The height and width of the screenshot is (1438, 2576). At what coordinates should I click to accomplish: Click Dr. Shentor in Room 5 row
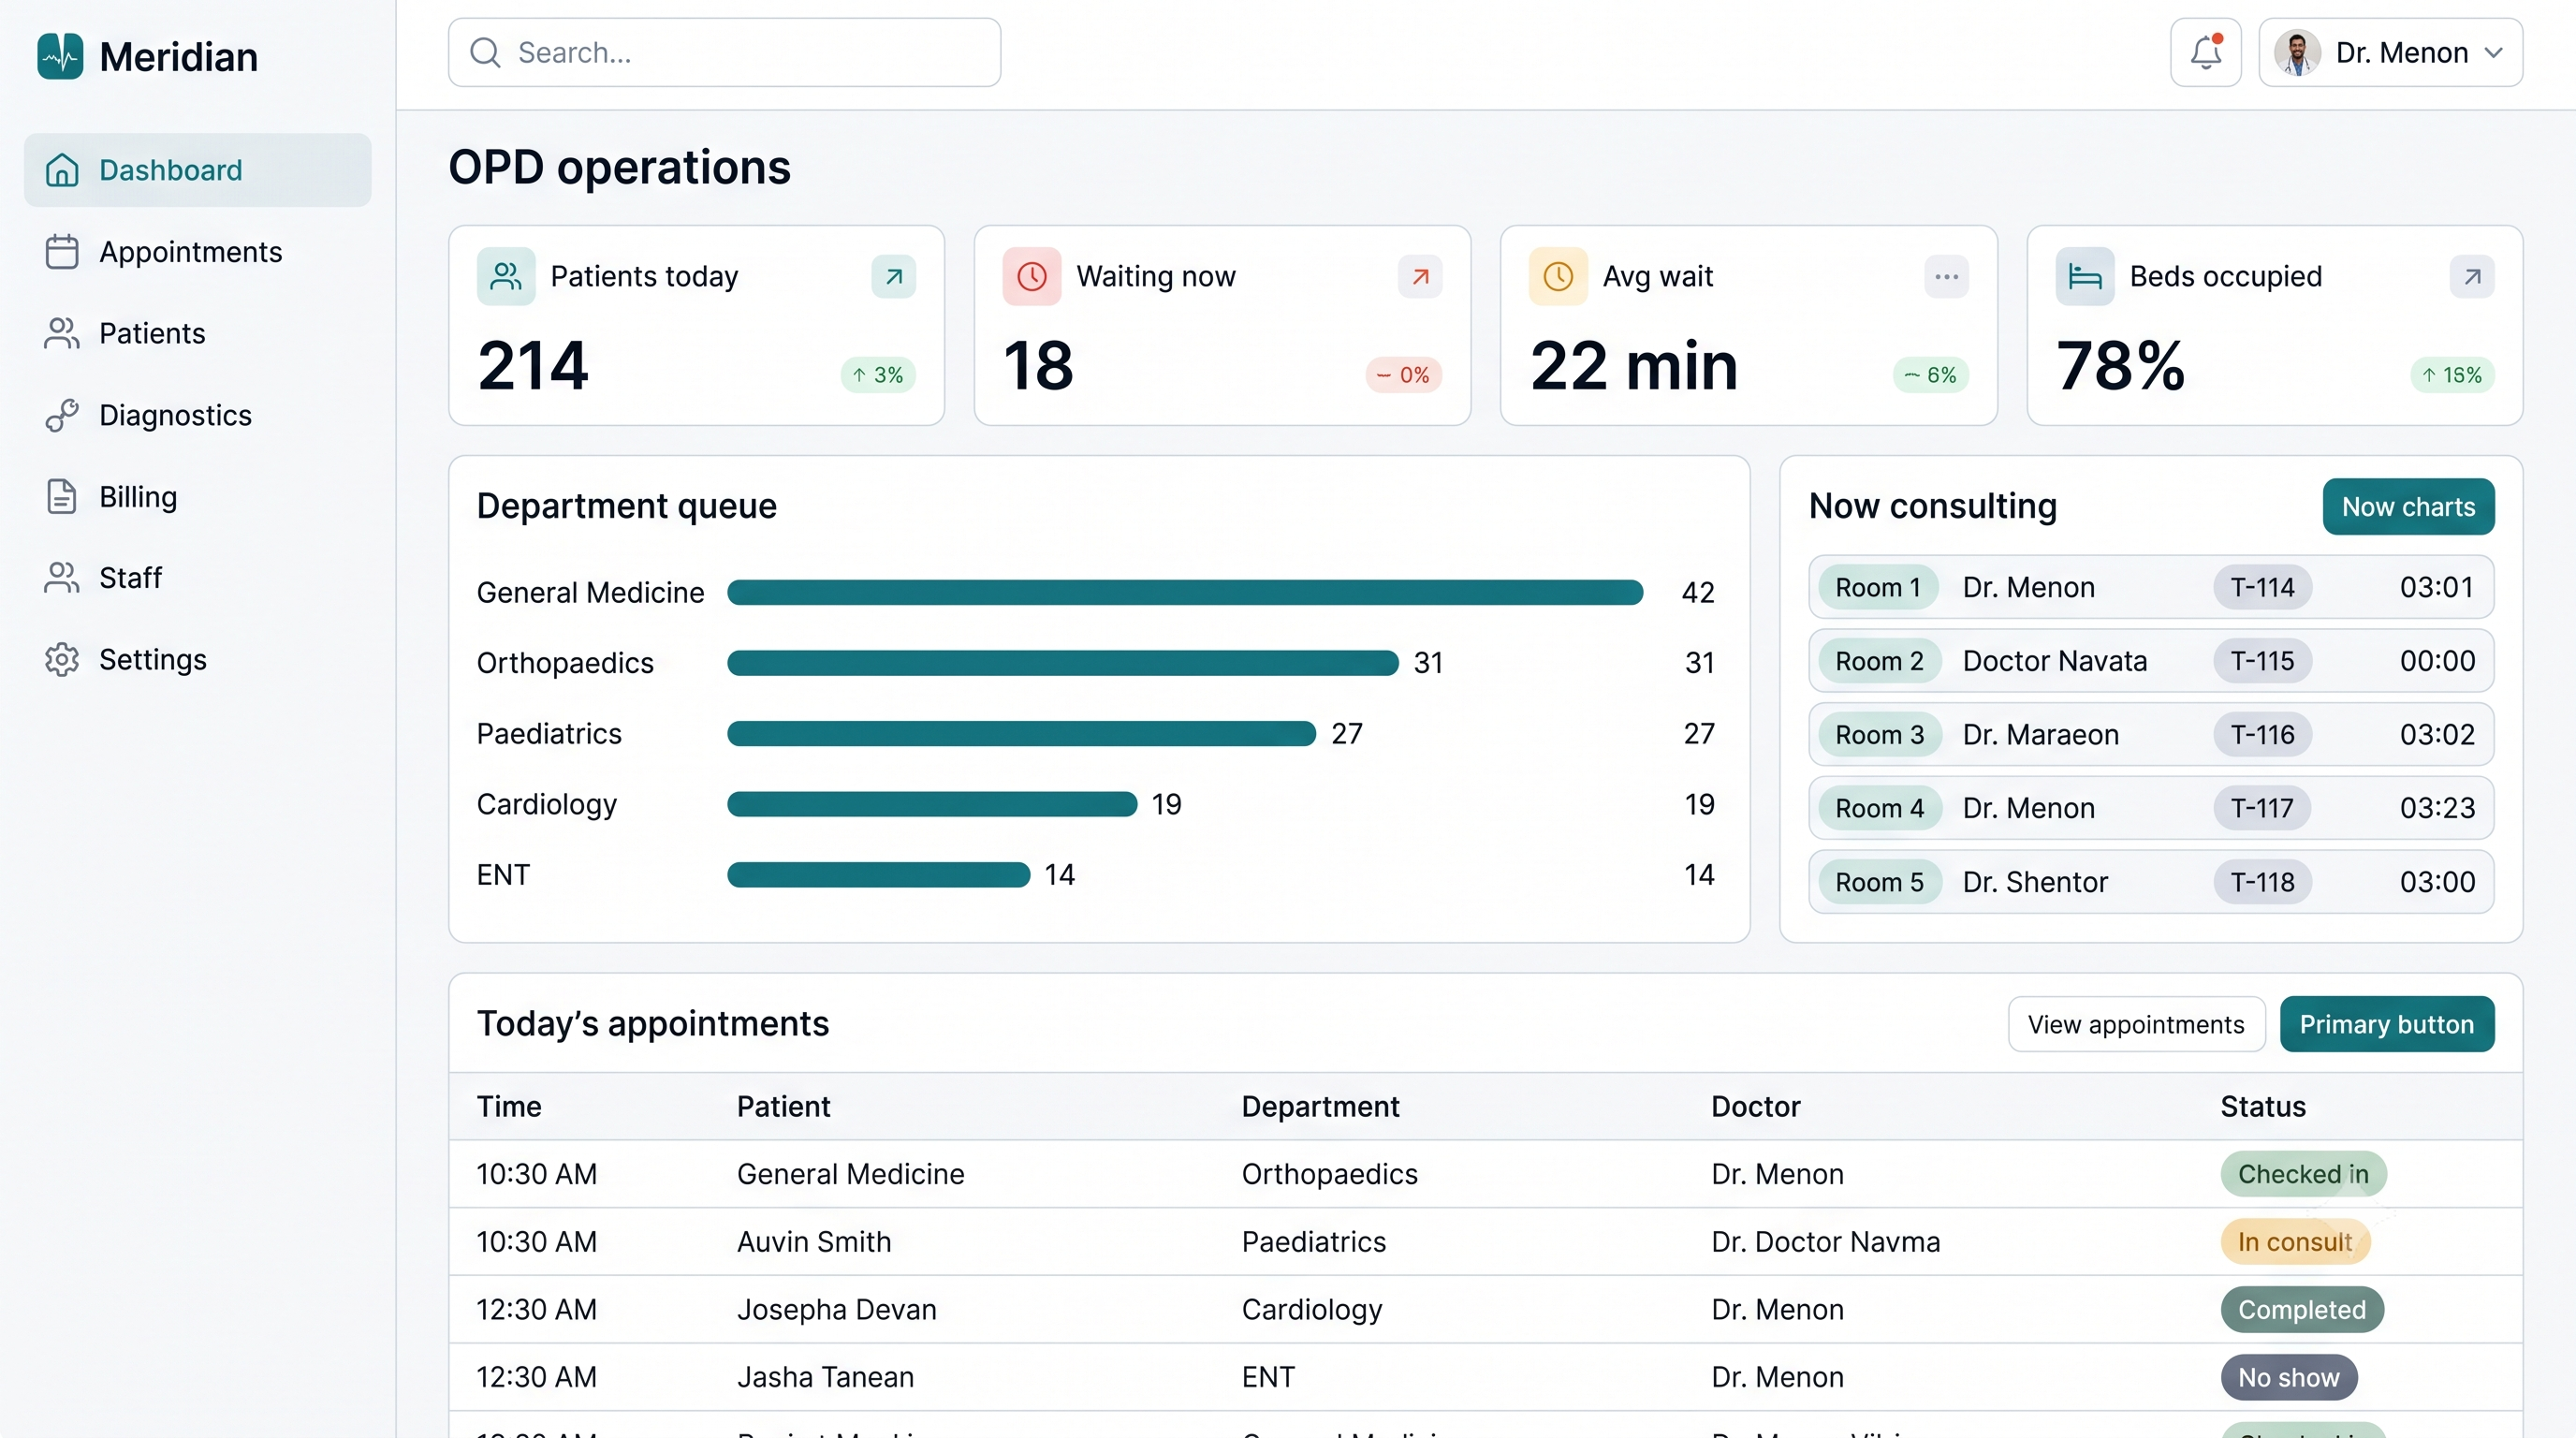pos(2035,882)
